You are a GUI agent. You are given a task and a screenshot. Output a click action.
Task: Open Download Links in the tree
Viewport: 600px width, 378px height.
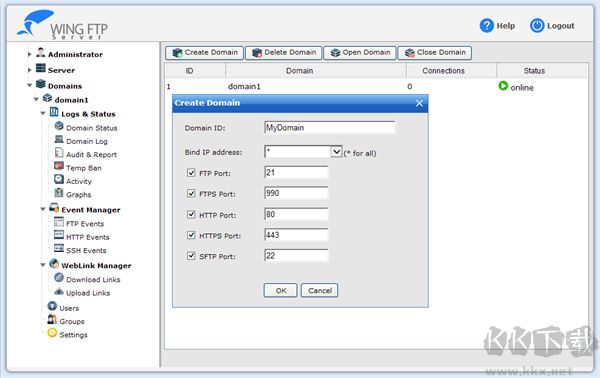point(93,279)
